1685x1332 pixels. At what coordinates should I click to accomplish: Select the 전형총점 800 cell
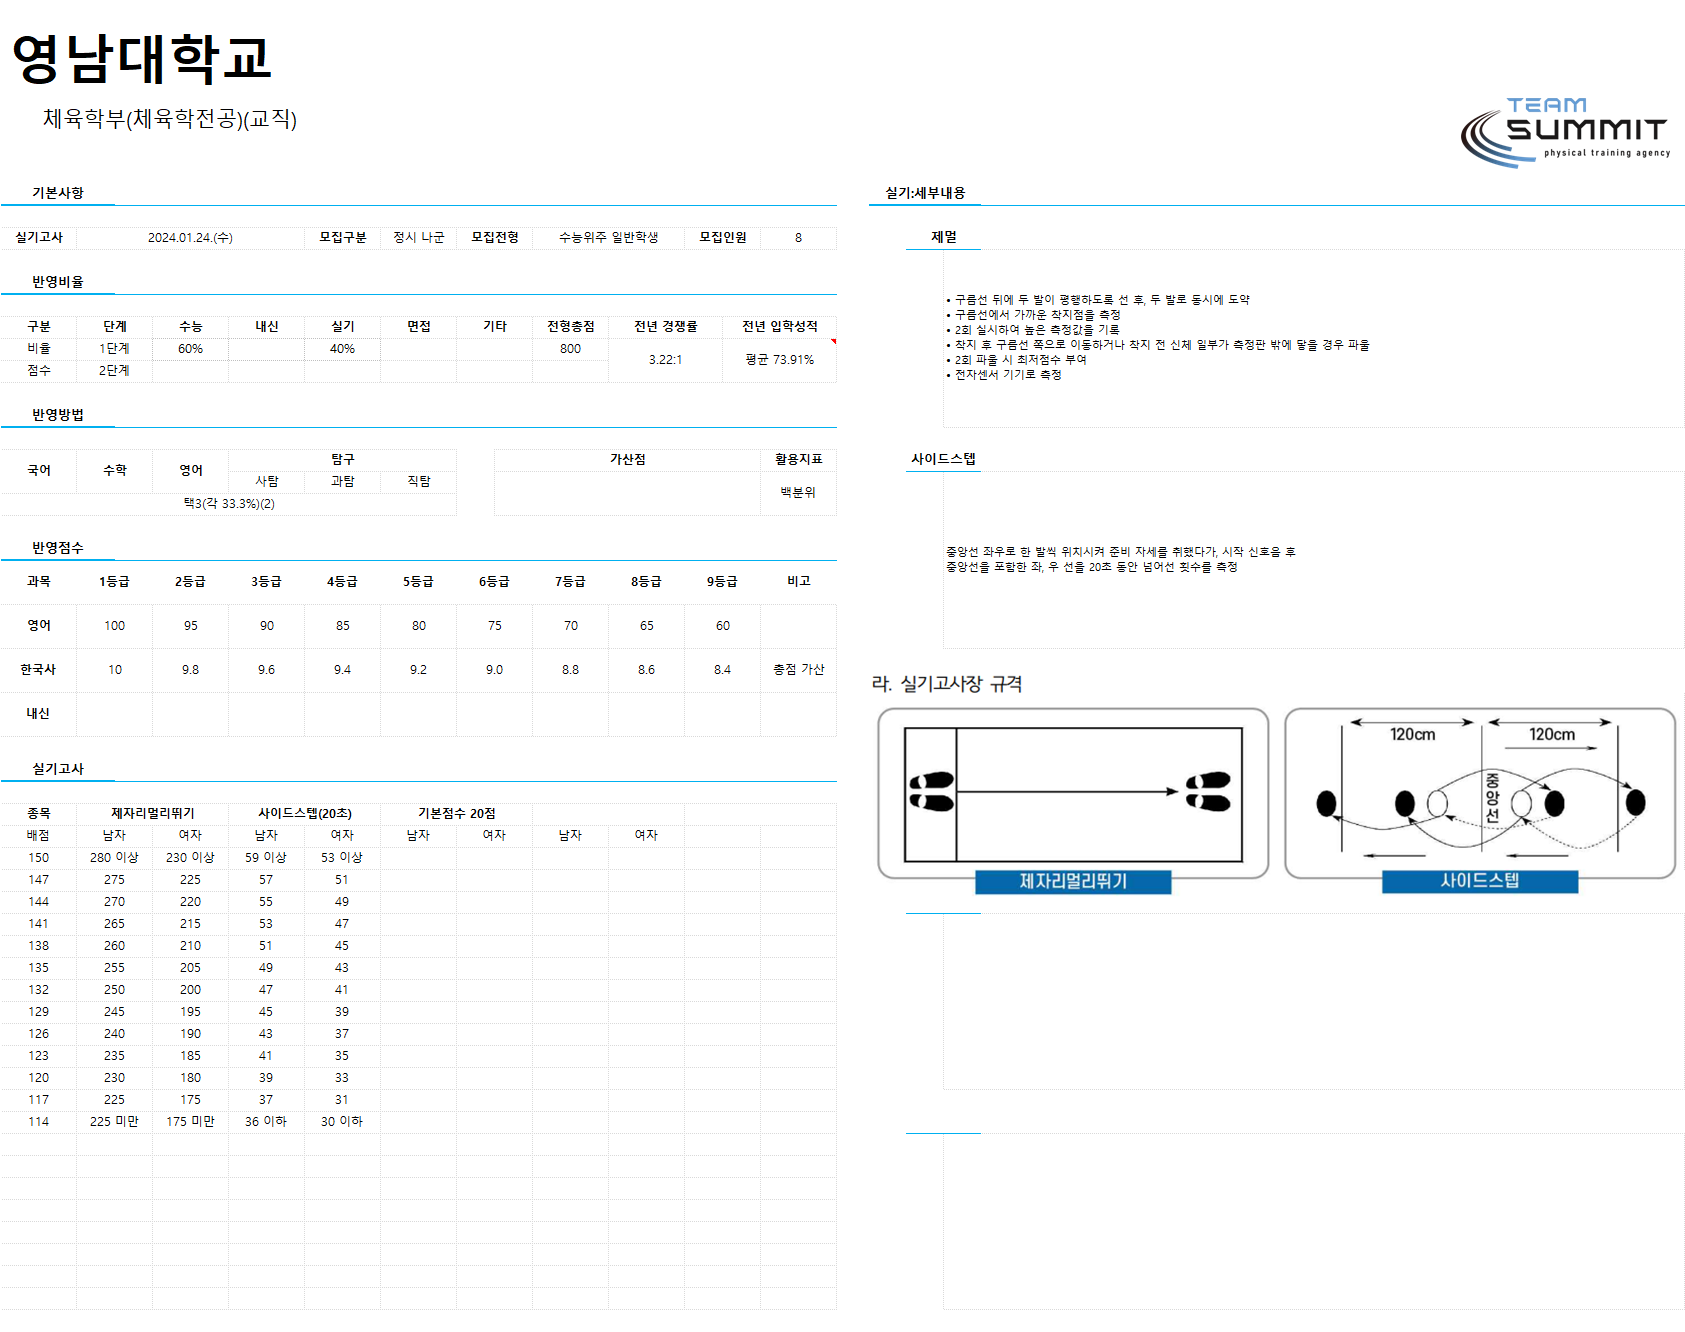(x=570, y=349)
